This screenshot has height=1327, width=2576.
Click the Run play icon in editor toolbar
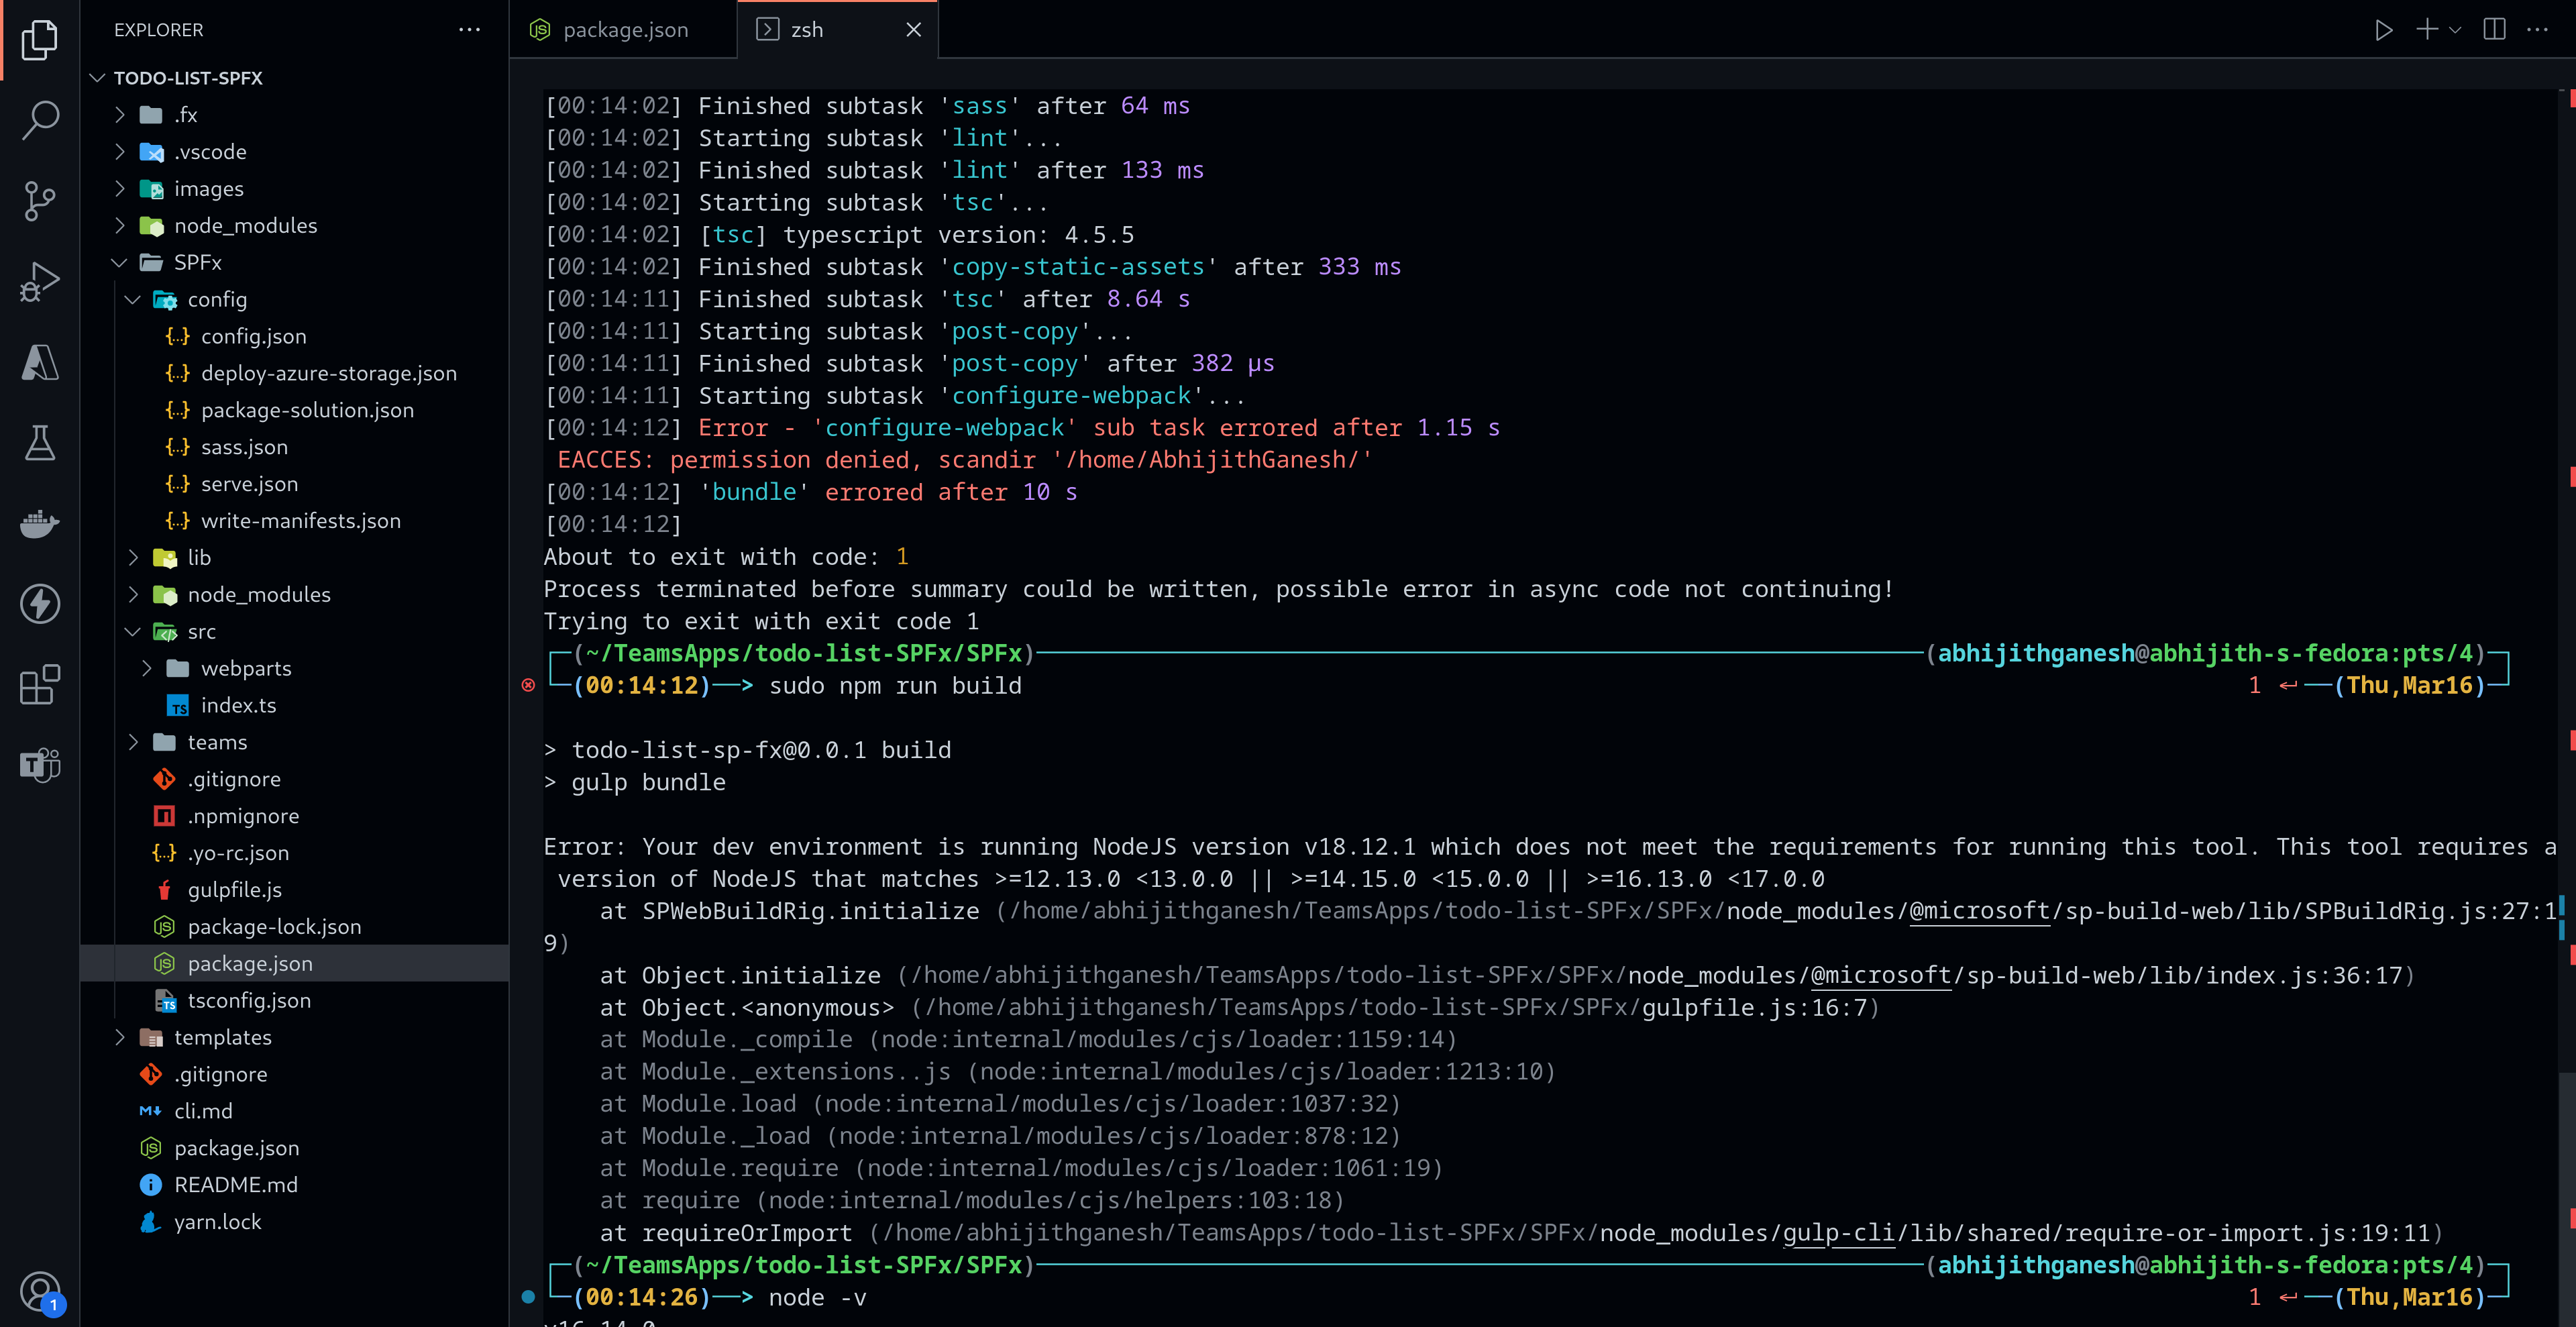click(2384, 30)
